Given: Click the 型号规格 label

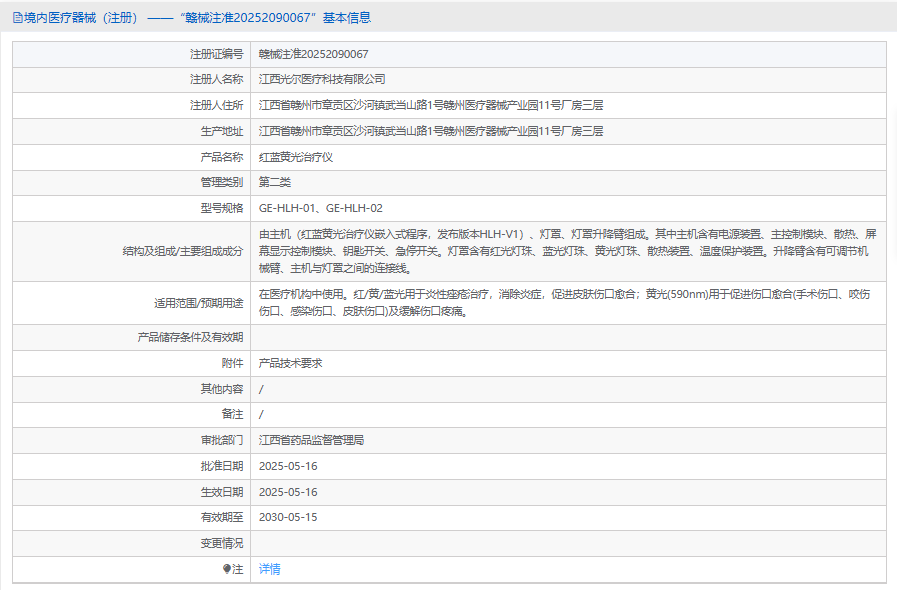Looking at the screenshot, I should pyautogui.click(x=221, y=208).
